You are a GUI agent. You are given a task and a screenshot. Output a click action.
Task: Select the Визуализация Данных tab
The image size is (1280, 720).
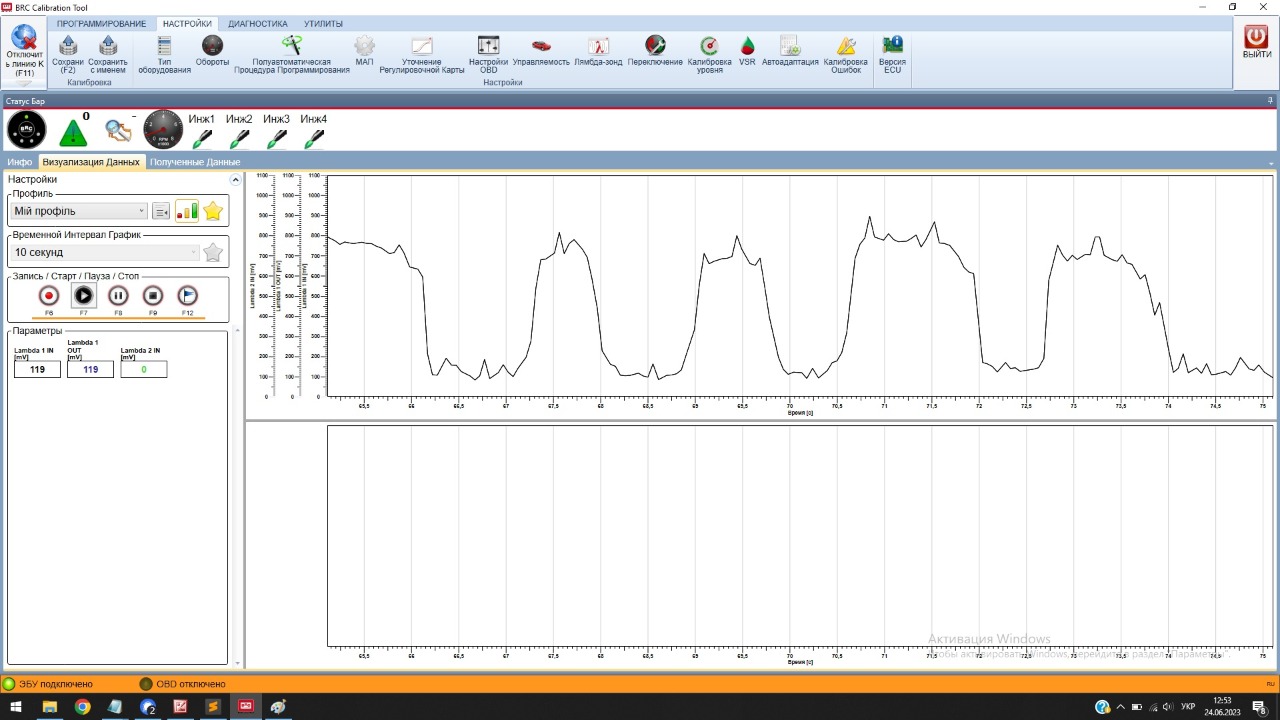[91, 161]
